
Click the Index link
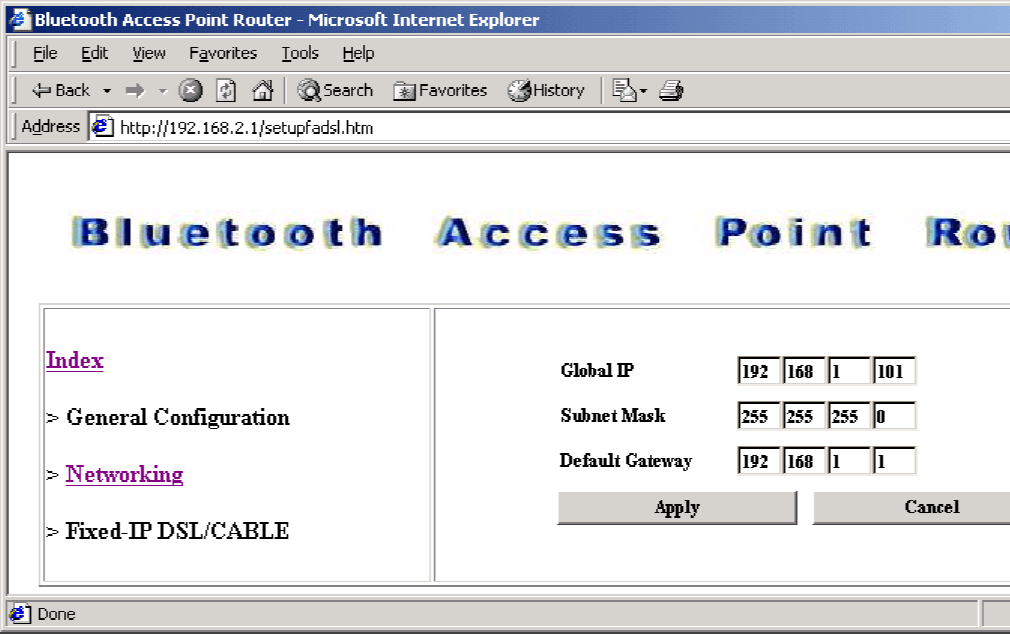(x=75, y=361)
